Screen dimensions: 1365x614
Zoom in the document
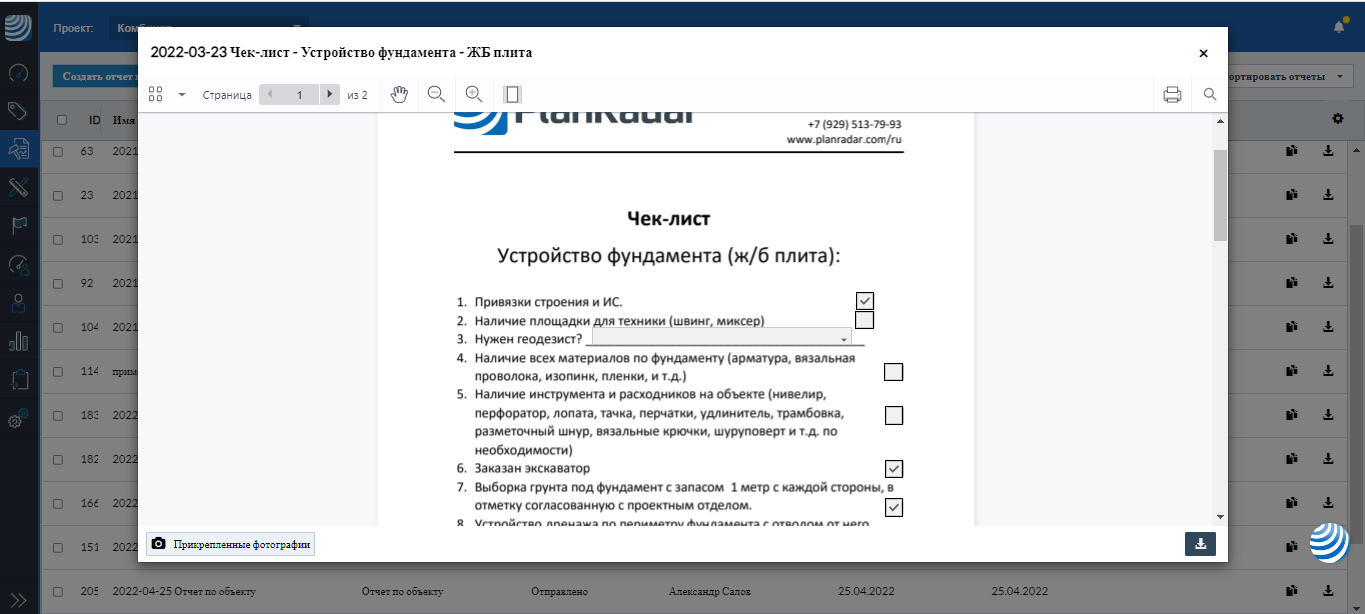tap(474, 94)
